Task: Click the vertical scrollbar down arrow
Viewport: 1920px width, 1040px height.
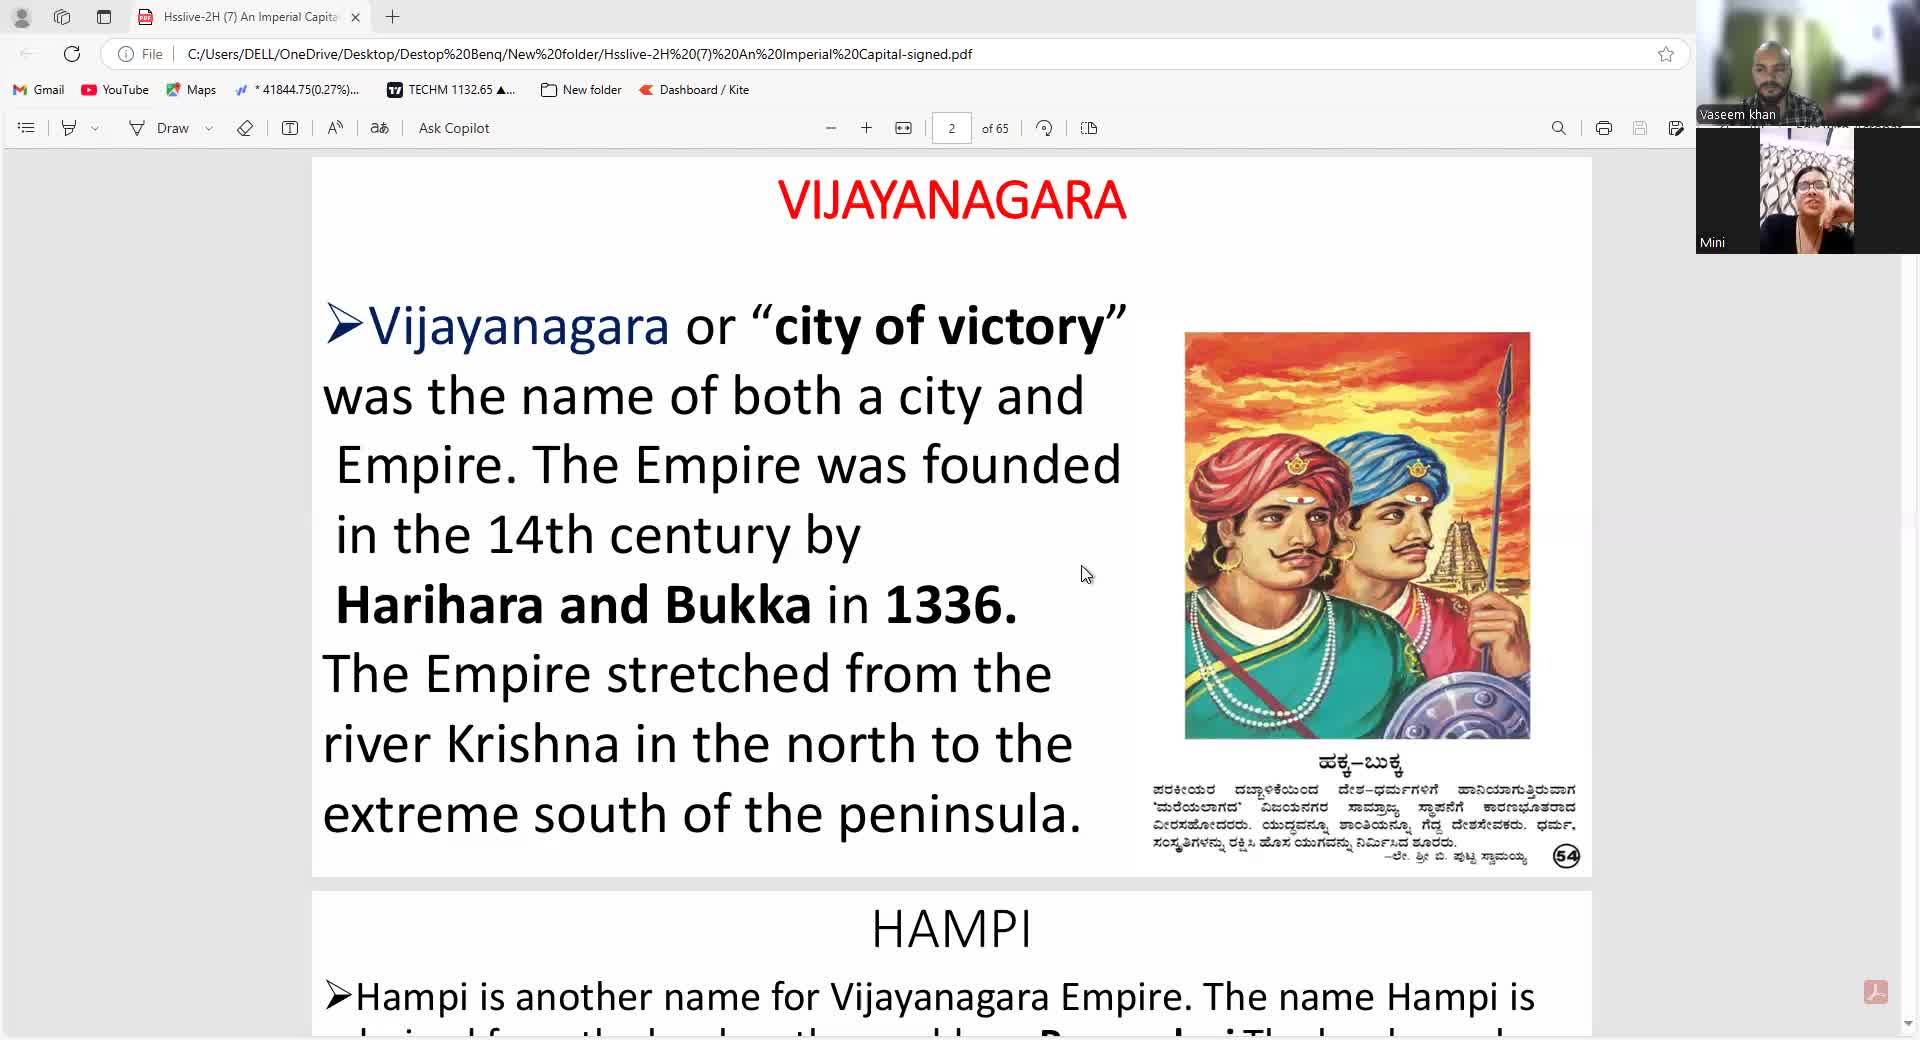Action: point(1909,1024)
